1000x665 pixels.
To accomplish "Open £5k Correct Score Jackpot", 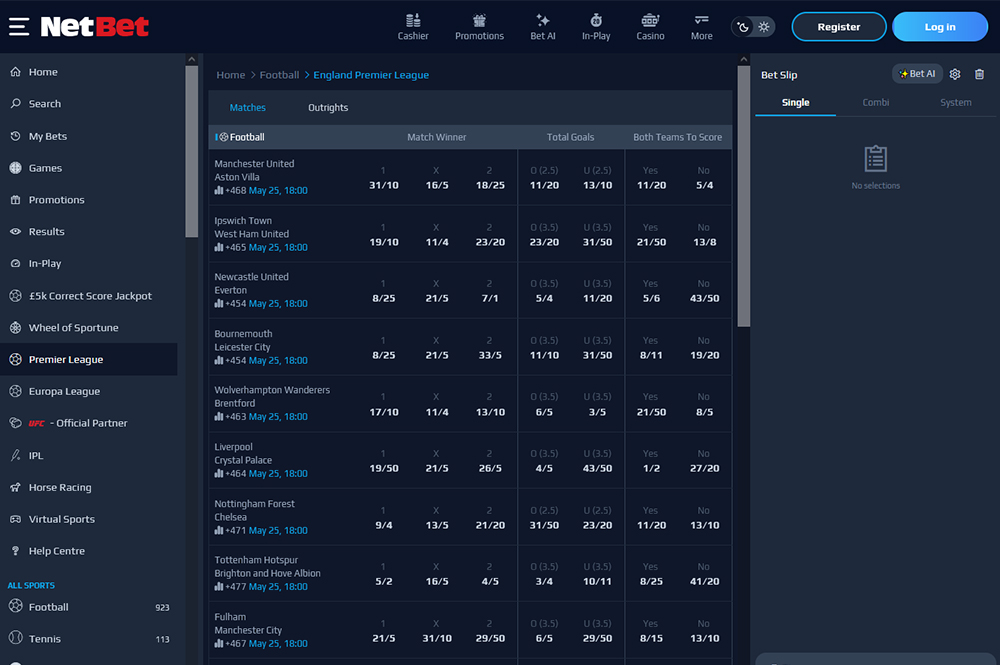I will point(89,296).
